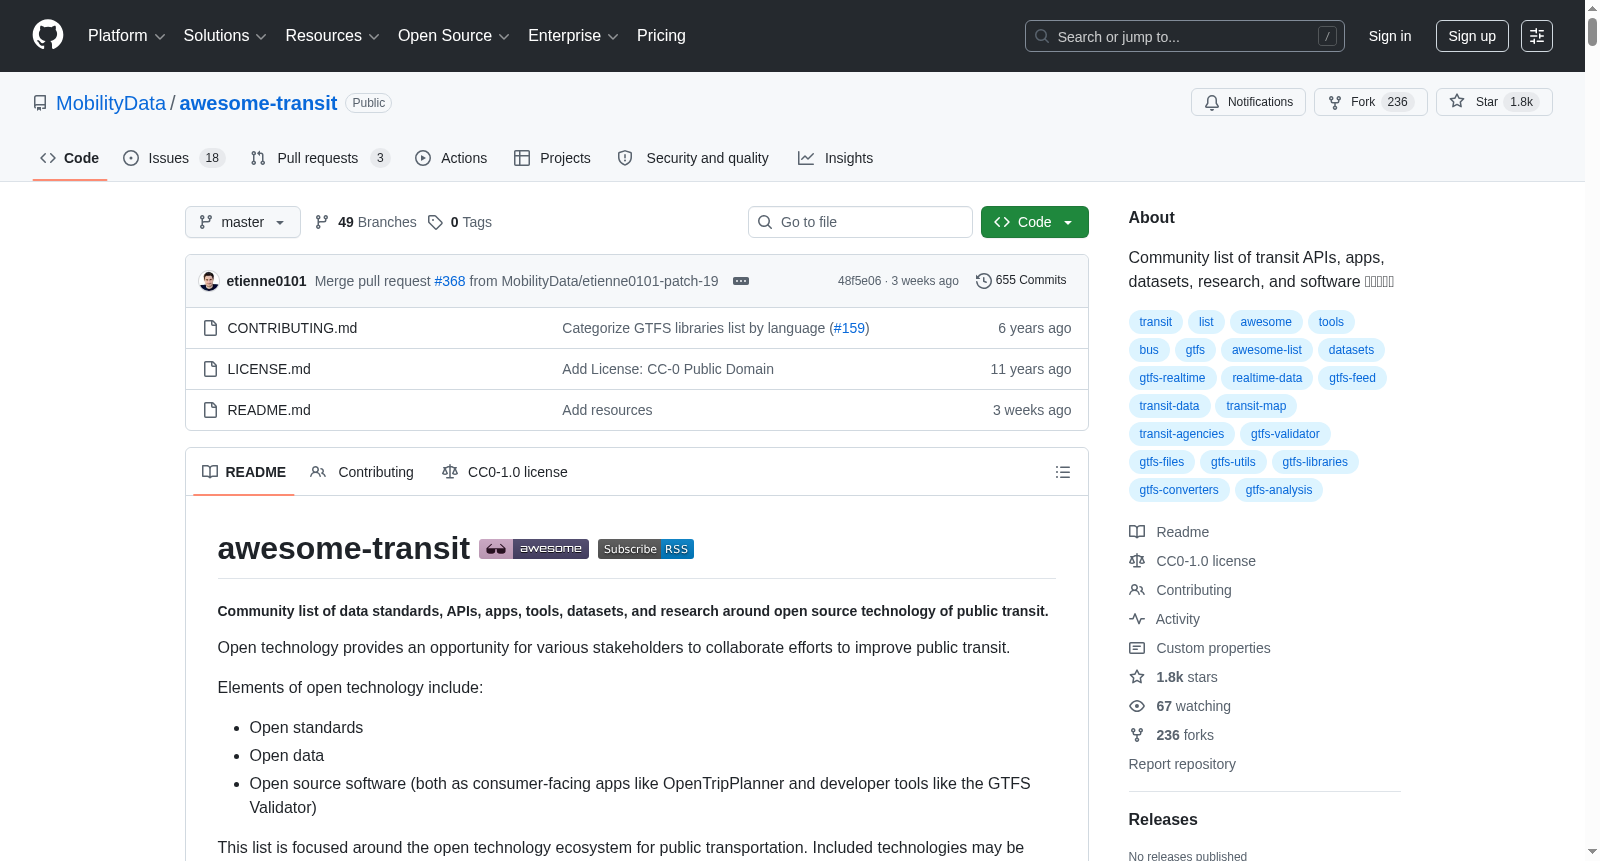Click the gtfs-validator topic tag

click(1285, 434)
